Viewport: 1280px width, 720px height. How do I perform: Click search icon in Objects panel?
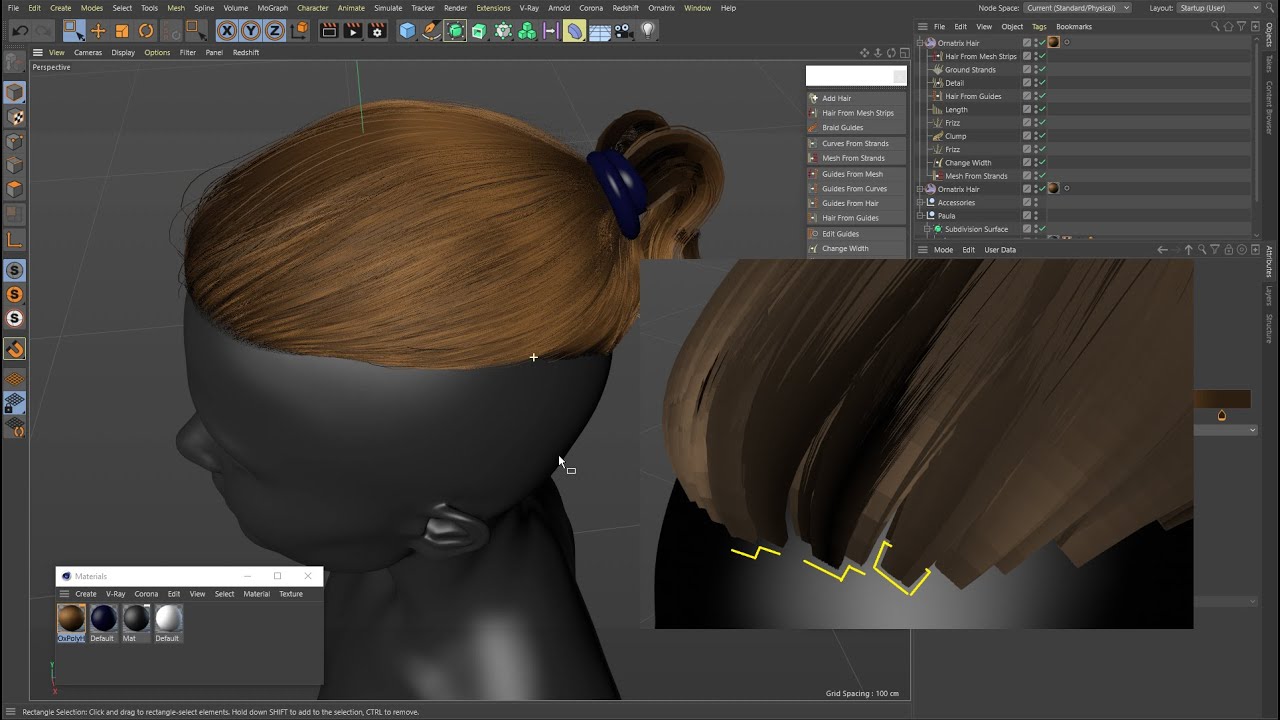tap(1215, 26)
